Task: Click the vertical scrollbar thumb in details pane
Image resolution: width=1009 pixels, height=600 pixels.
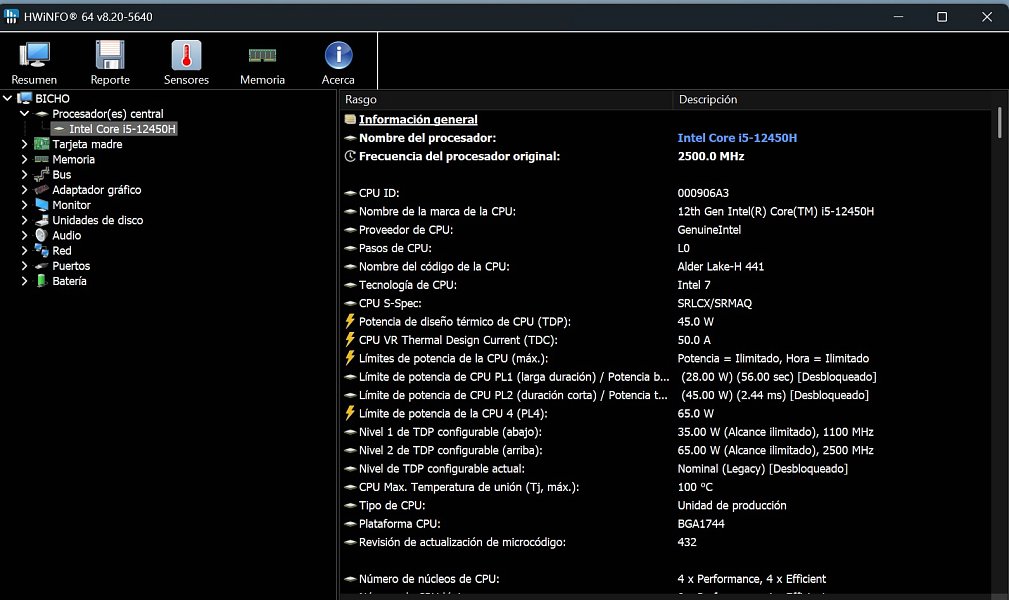Action: click(999, 122)
